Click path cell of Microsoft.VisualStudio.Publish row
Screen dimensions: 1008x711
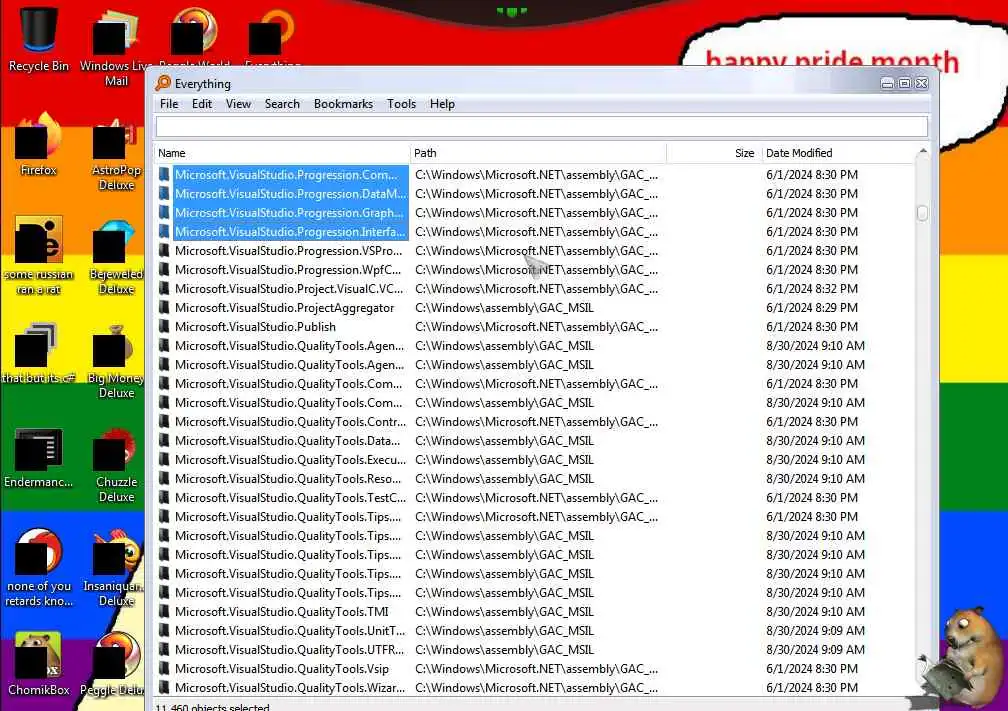click(x=536, y=327)
